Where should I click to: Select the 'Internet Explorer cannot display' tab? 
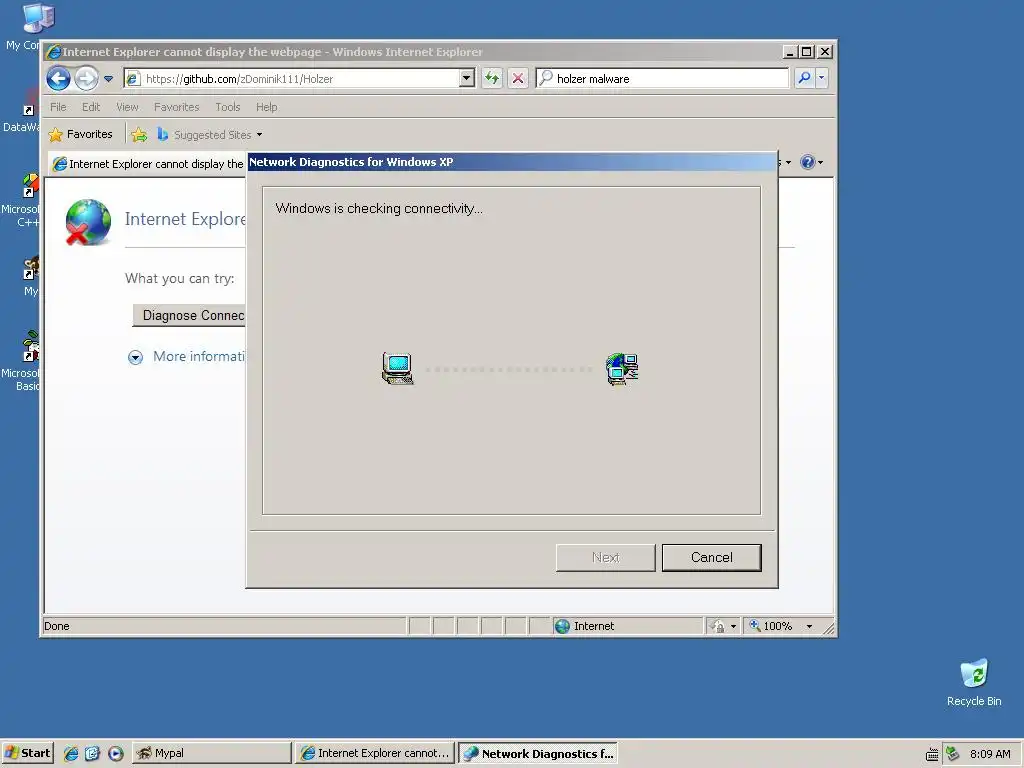coord(148,164)
